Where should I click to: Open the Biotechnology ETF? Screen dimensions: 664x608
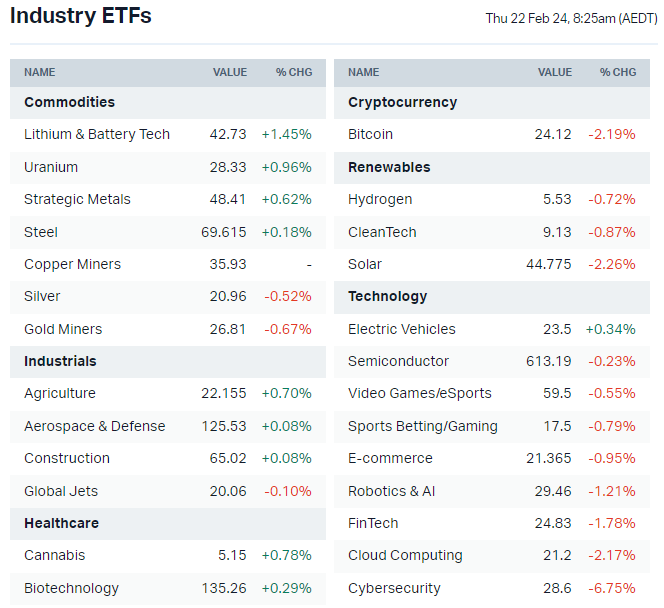(71, 588)
